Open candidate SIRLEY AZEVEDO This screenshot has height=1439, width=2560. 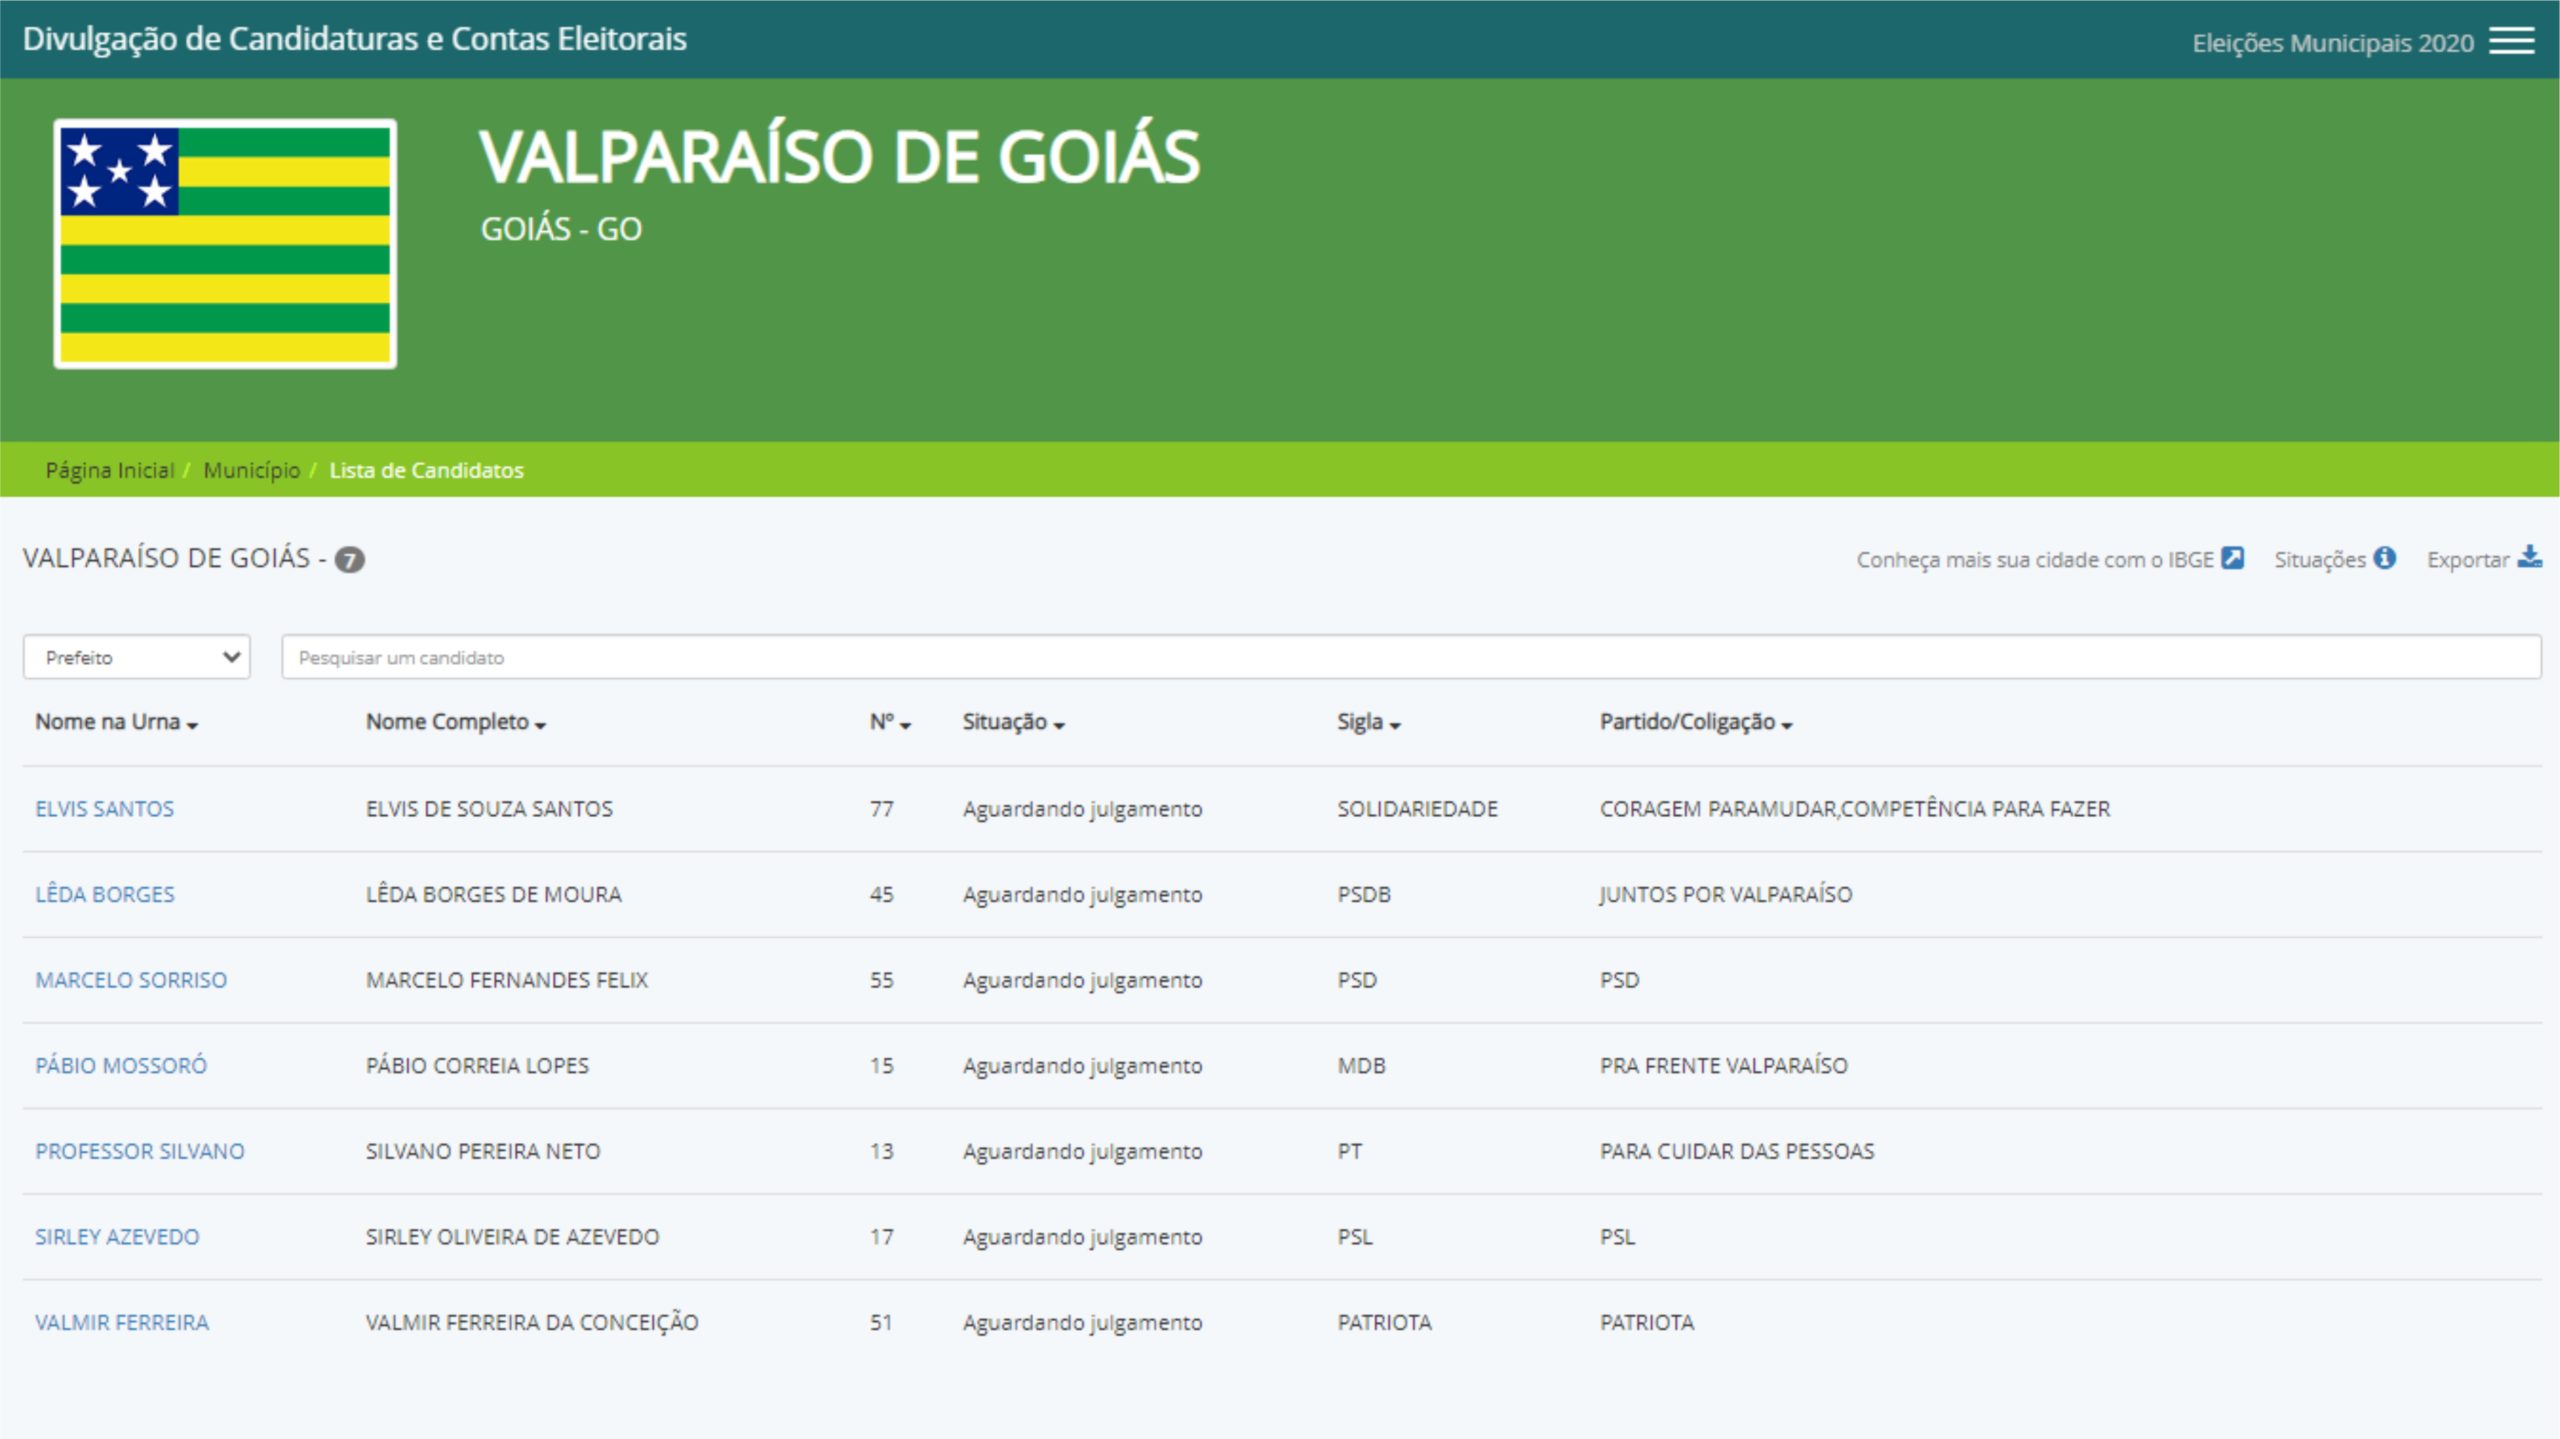(x=117, y=1237)
